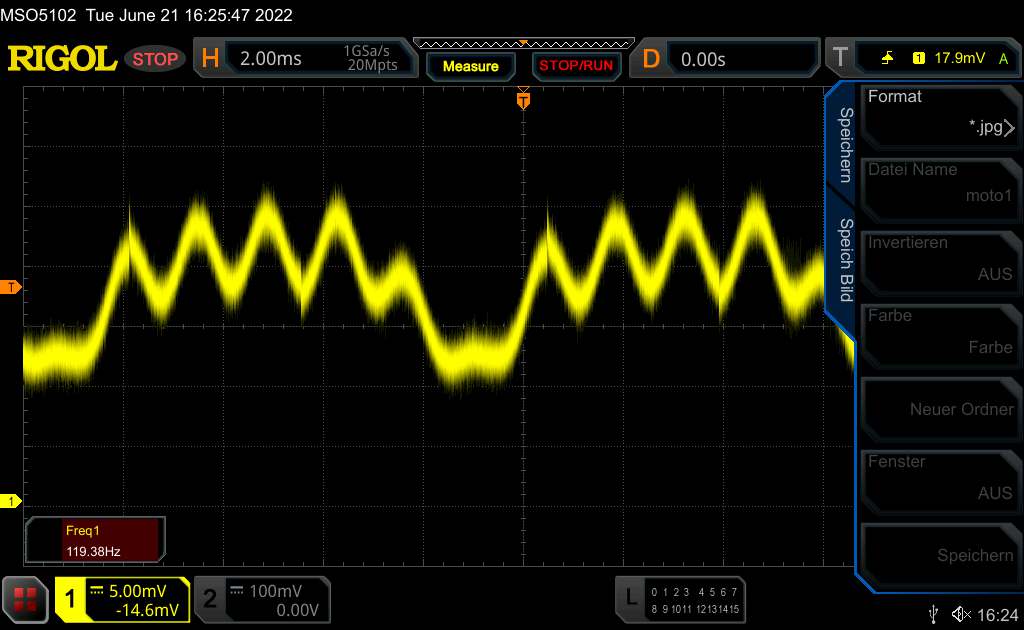Click the Datei Name moto1 field
Viewport: 1024px width, 630px height.
(x=940, y=189)
